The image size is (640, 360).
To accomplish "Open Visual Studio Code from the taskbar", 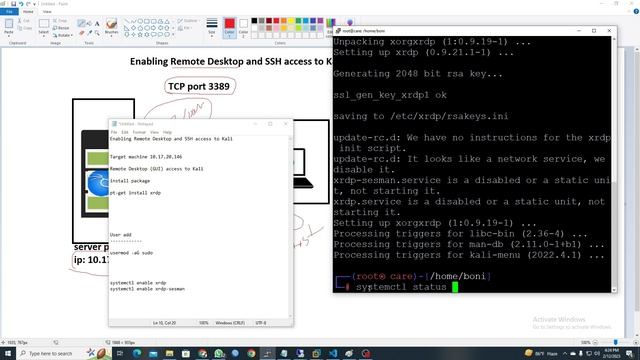I will (x=333, y=353).
